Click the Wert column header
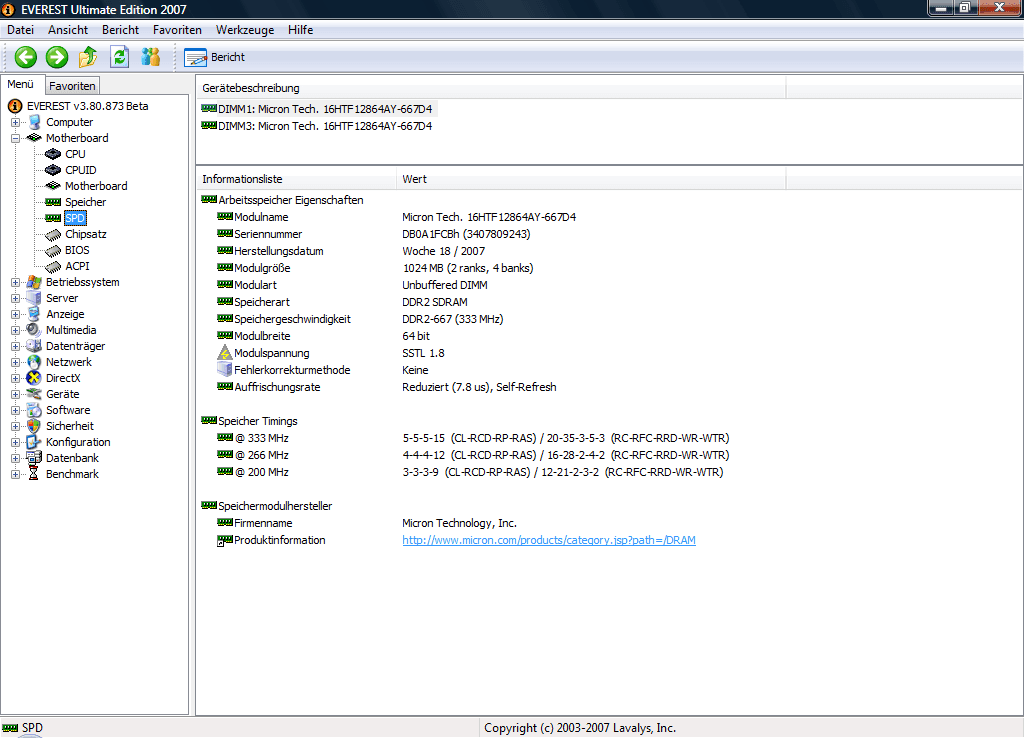1024x738 pixels. click(x=591, y=179)
